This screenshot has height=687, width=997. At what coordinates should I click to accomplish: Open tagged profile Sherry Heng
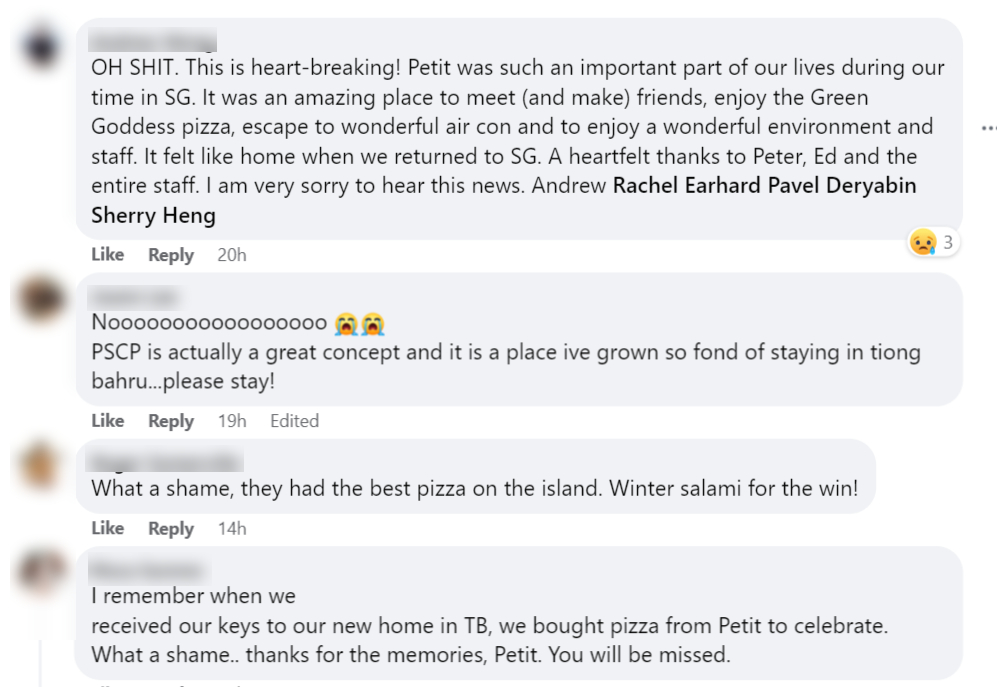(153, 215)
